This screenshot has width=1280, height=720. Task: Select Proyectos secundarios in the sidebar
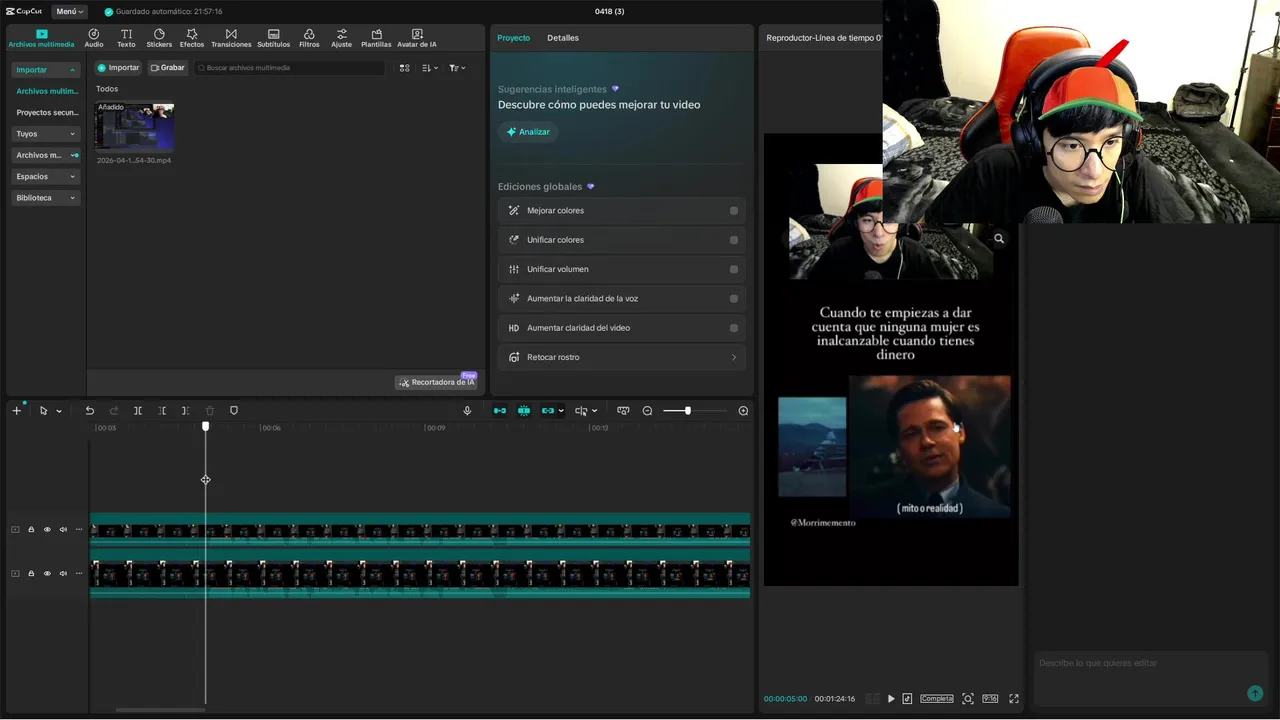click(47, 113)
